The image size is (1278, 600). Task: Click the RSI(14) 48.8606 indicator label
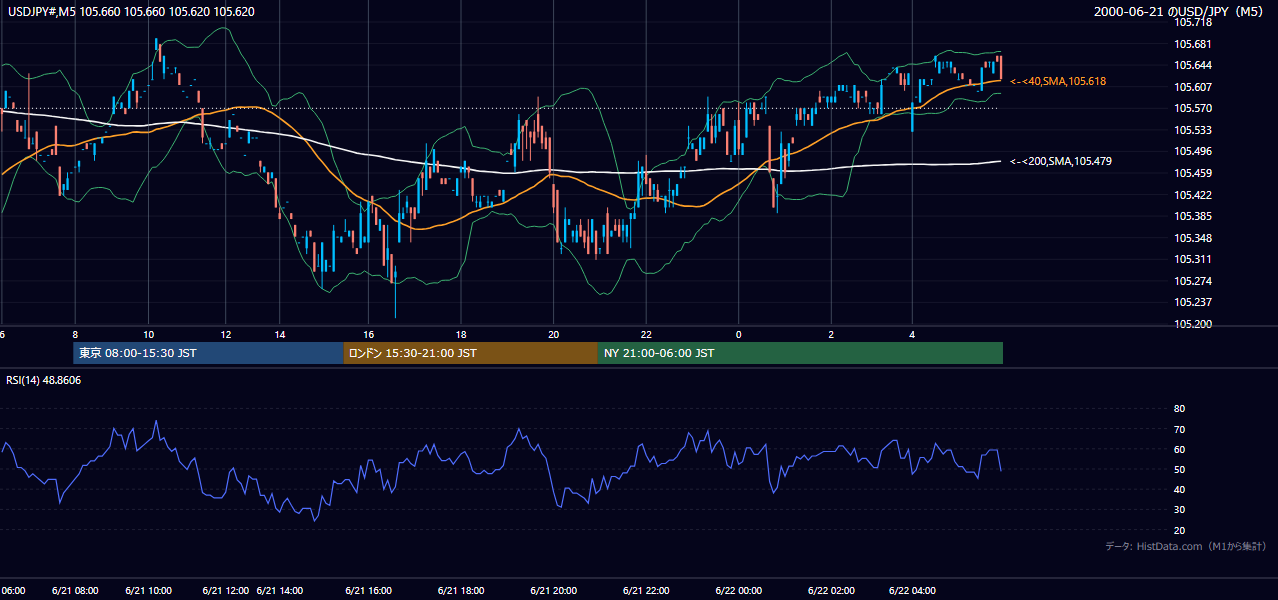[44, 381]
